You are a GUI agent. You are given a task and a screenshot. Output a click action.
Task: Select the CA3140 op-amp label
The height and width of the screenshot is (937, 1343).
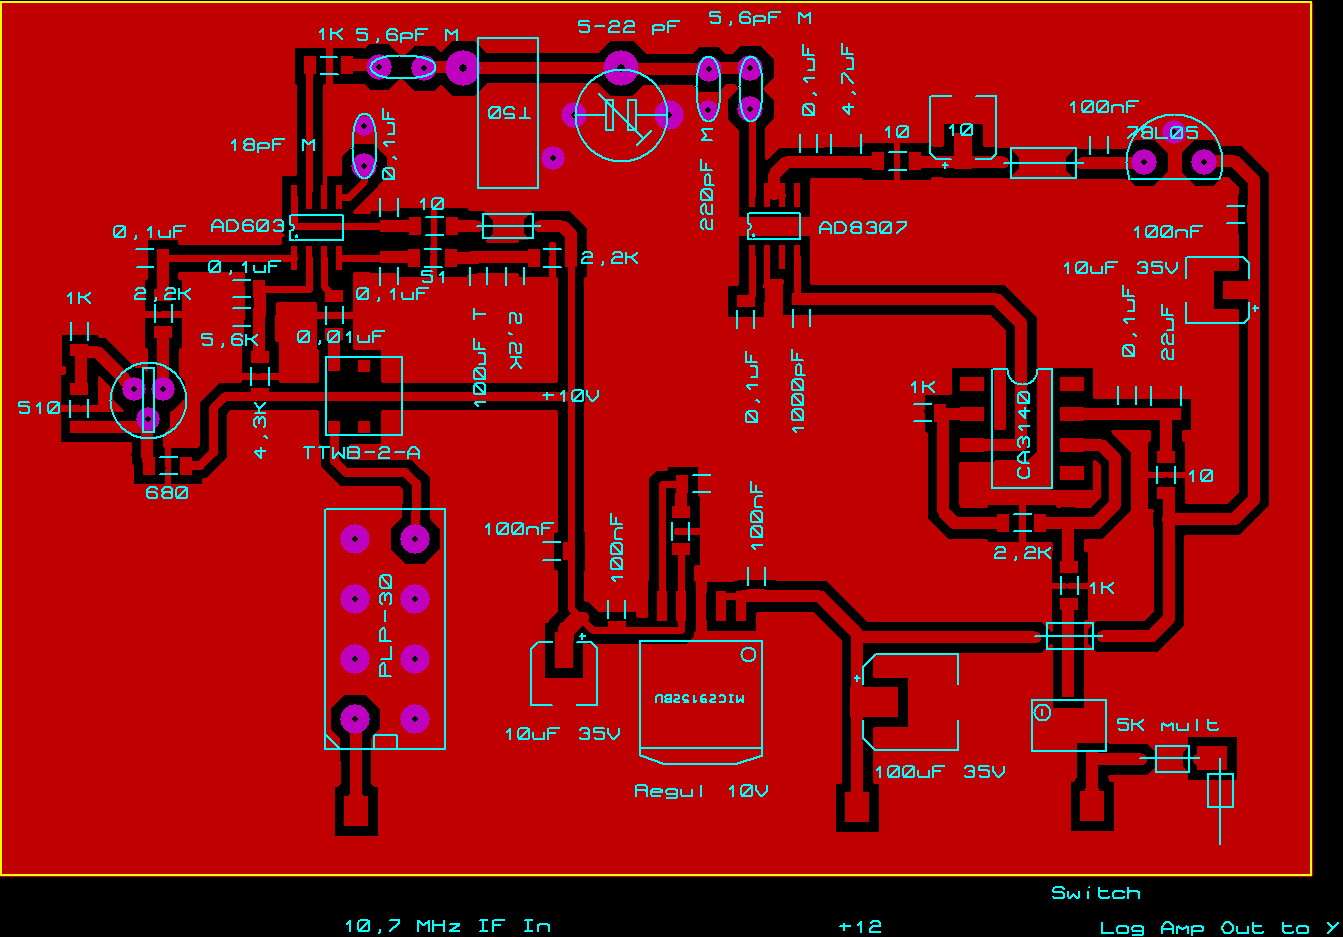point(1023,435)
